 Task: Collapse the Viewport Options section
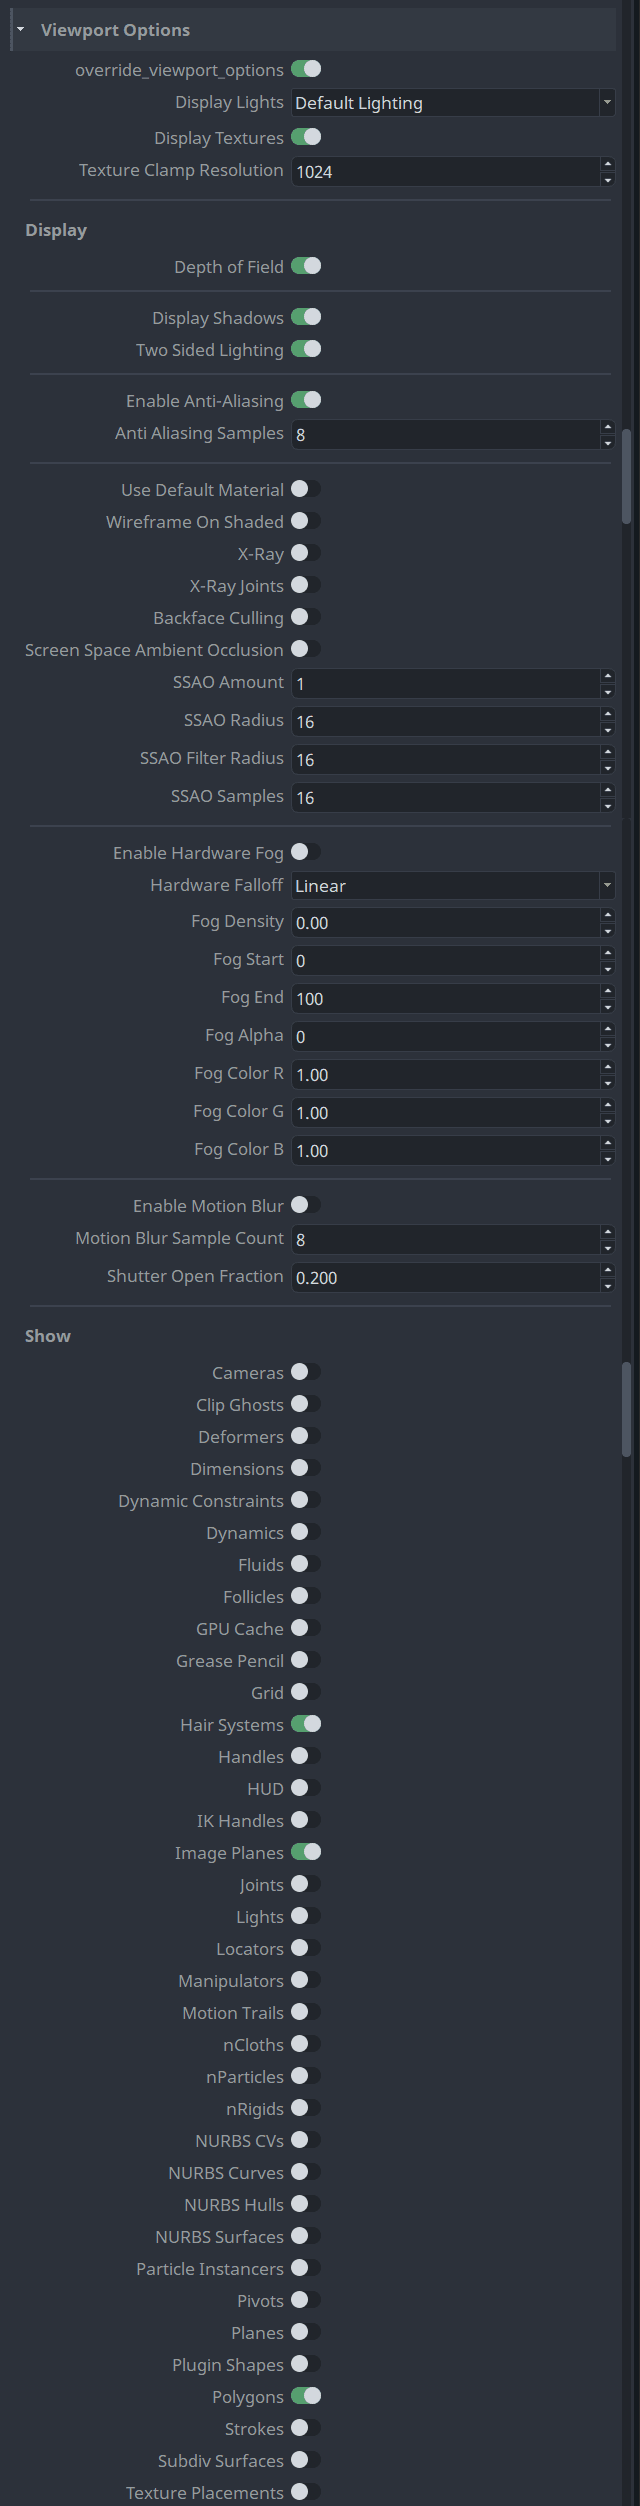(19, 29)
